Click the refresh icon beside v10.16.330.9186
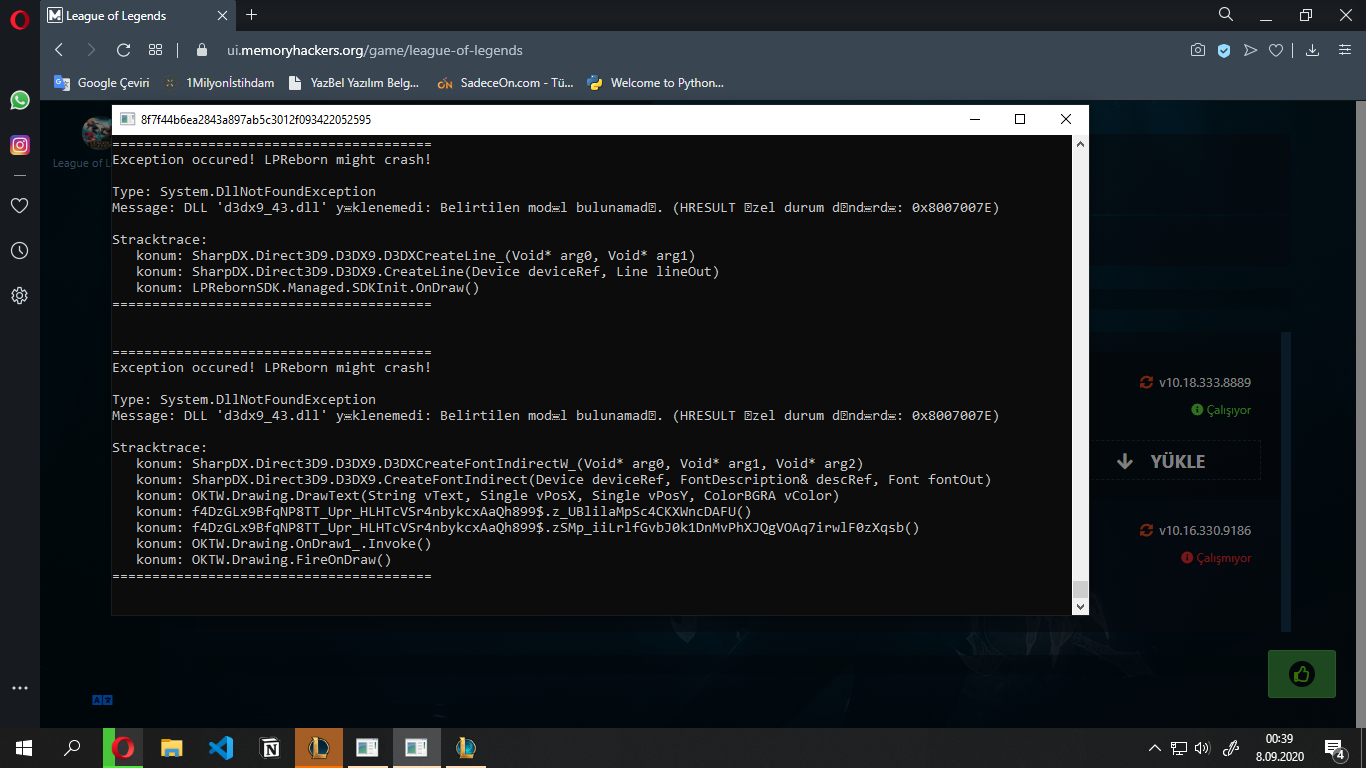The image size is (1366, 768). coord(1146,530)
